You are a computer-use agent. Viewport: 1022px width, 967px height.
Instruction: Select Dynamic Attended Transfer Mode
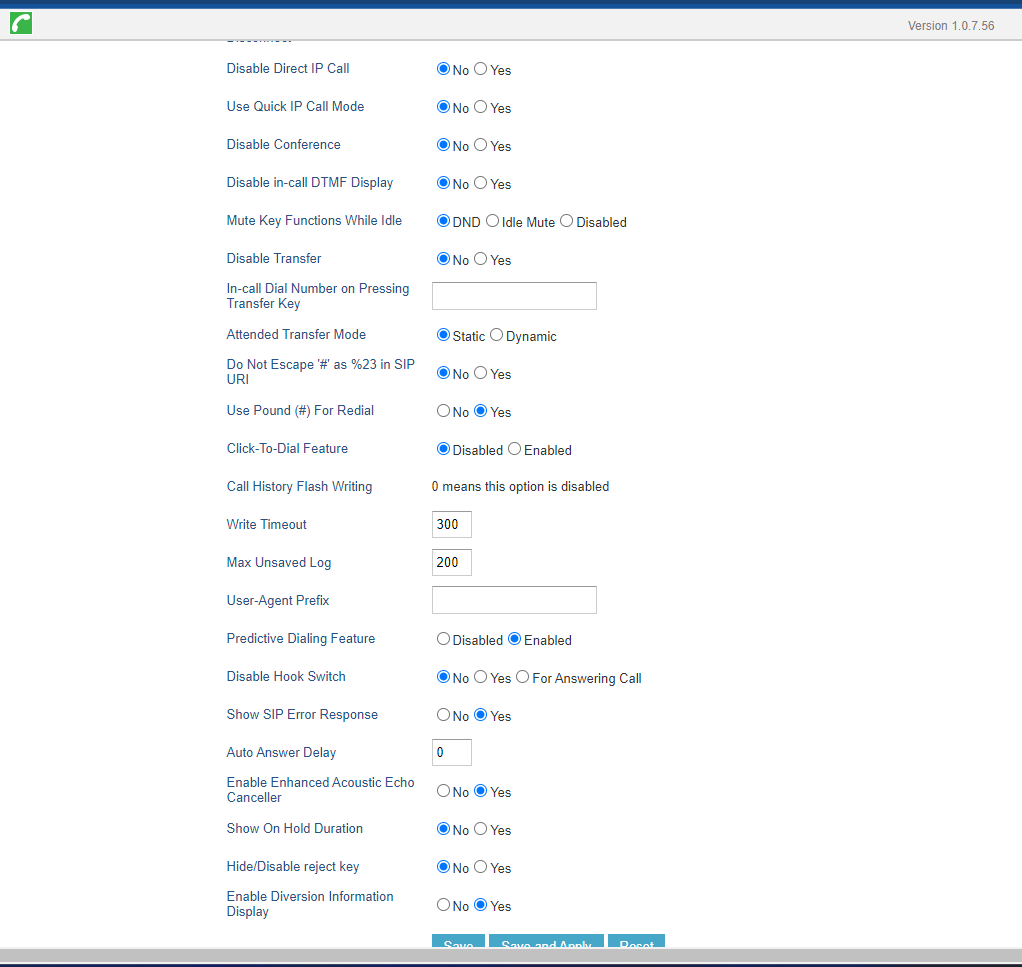point(497,336)
